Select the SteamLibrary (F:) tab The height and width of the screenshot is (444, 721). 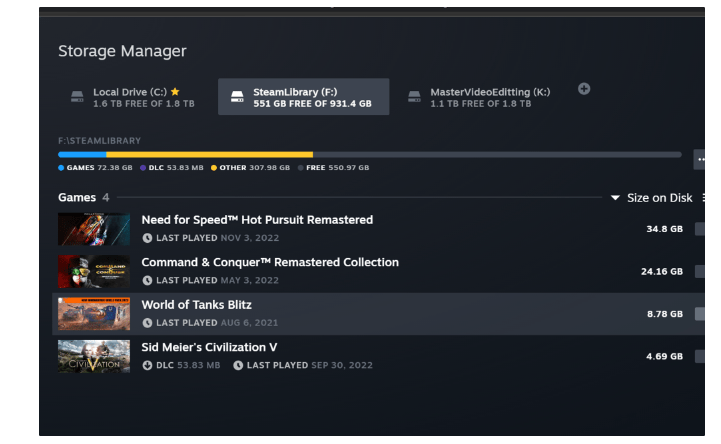point(303,97)
